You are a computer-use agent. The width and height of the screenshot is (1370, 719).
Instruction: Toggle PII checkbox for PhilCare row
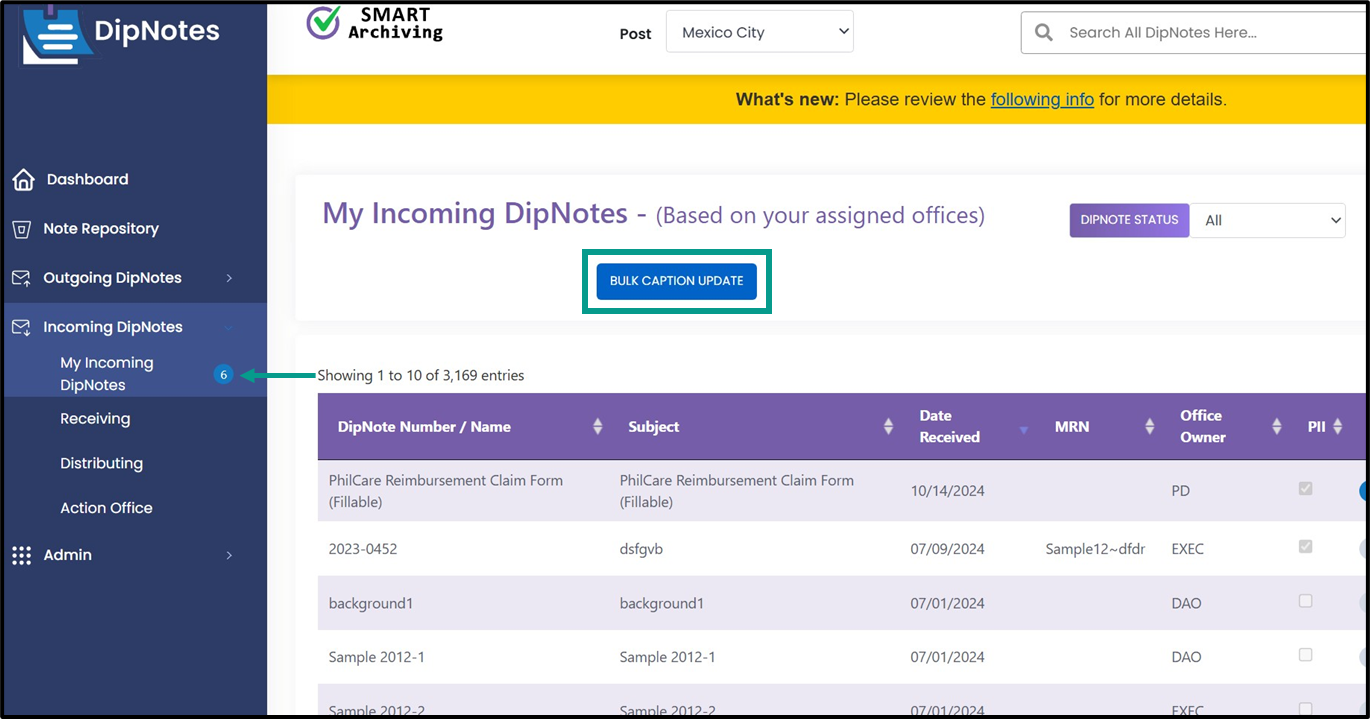(1305, 488)
